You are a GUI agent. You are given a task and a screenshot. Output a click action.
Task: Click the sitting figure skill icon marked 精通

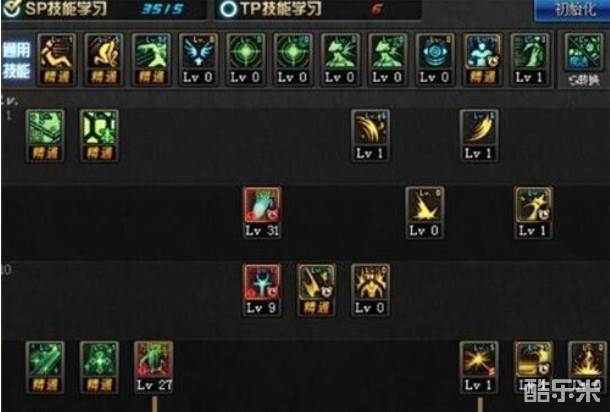pyautogui.click(x=56, y=59)
